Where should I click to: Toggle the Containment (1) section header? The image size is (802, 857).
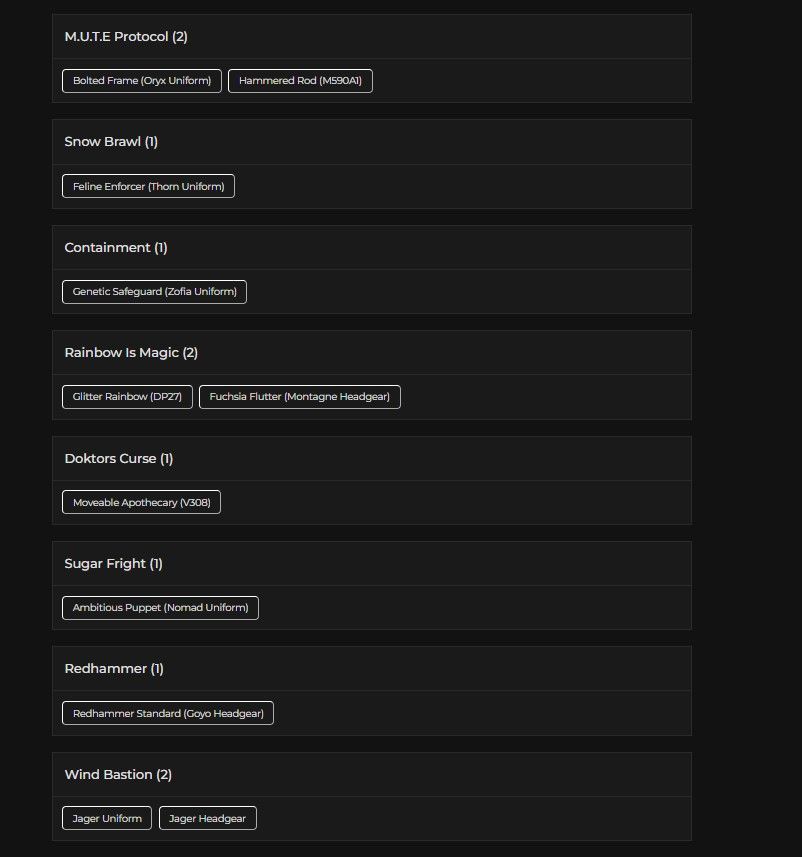[372, 248]
